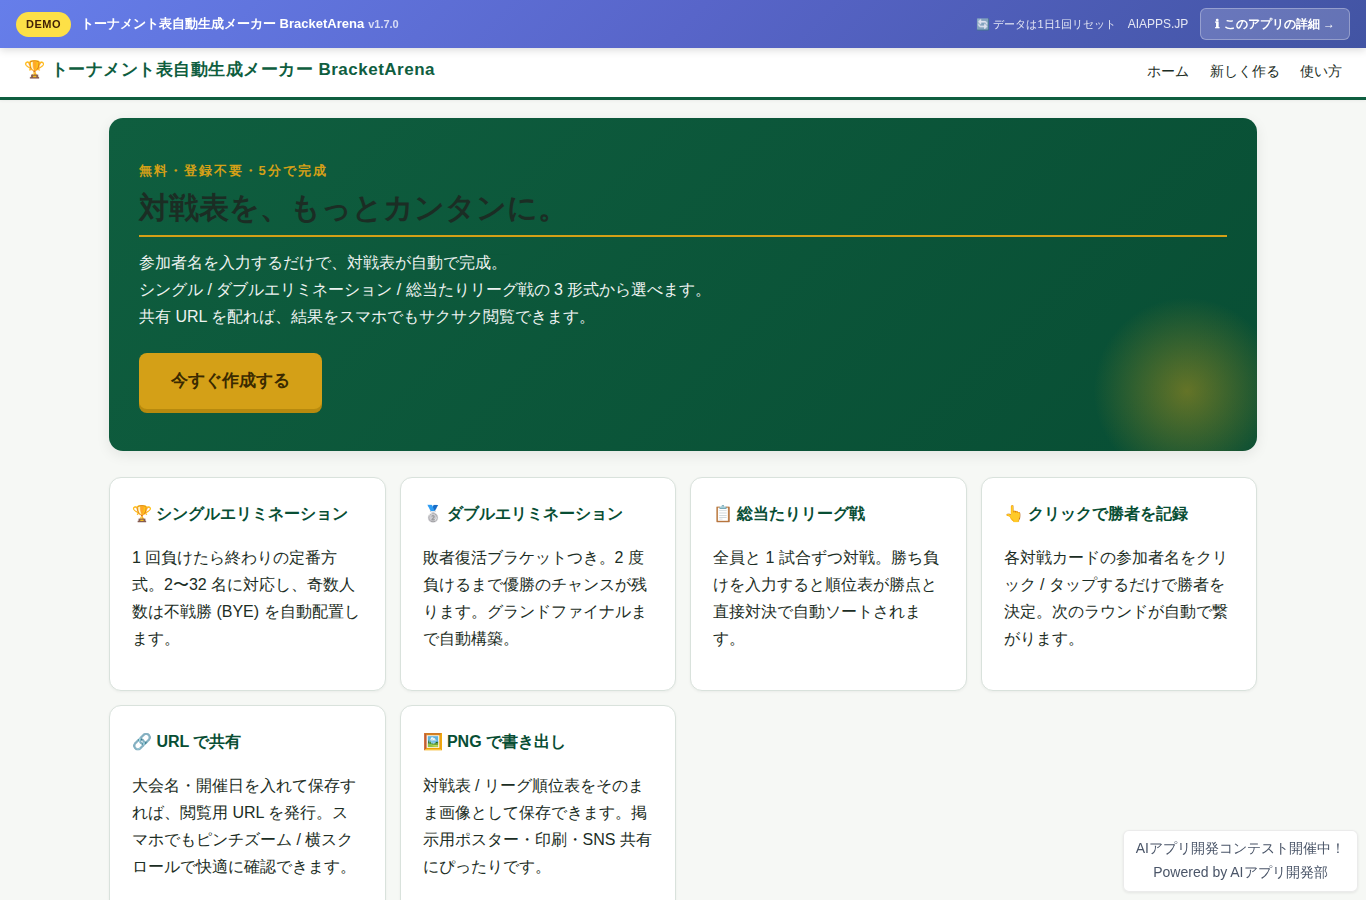Click AIアプリ開発コンテスト開催中！ notice
1366x900 pixels.
(x=1240, y=848)
